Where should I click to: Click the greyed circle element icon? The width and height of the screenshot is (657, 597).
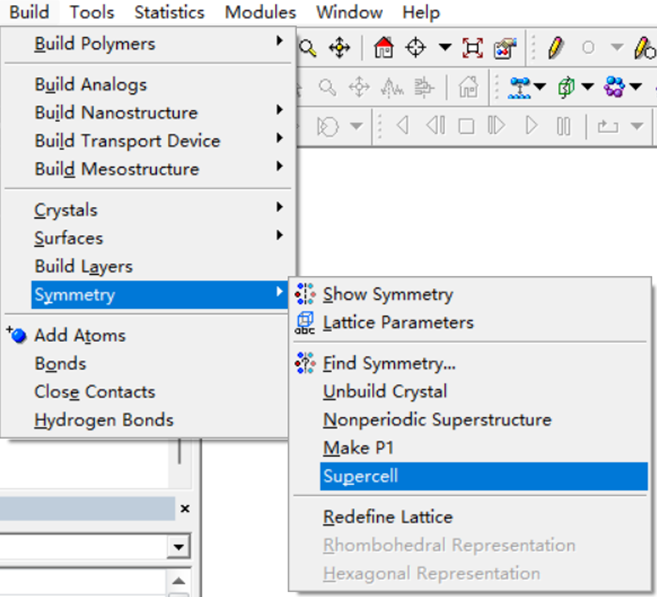tap(588, 47)
